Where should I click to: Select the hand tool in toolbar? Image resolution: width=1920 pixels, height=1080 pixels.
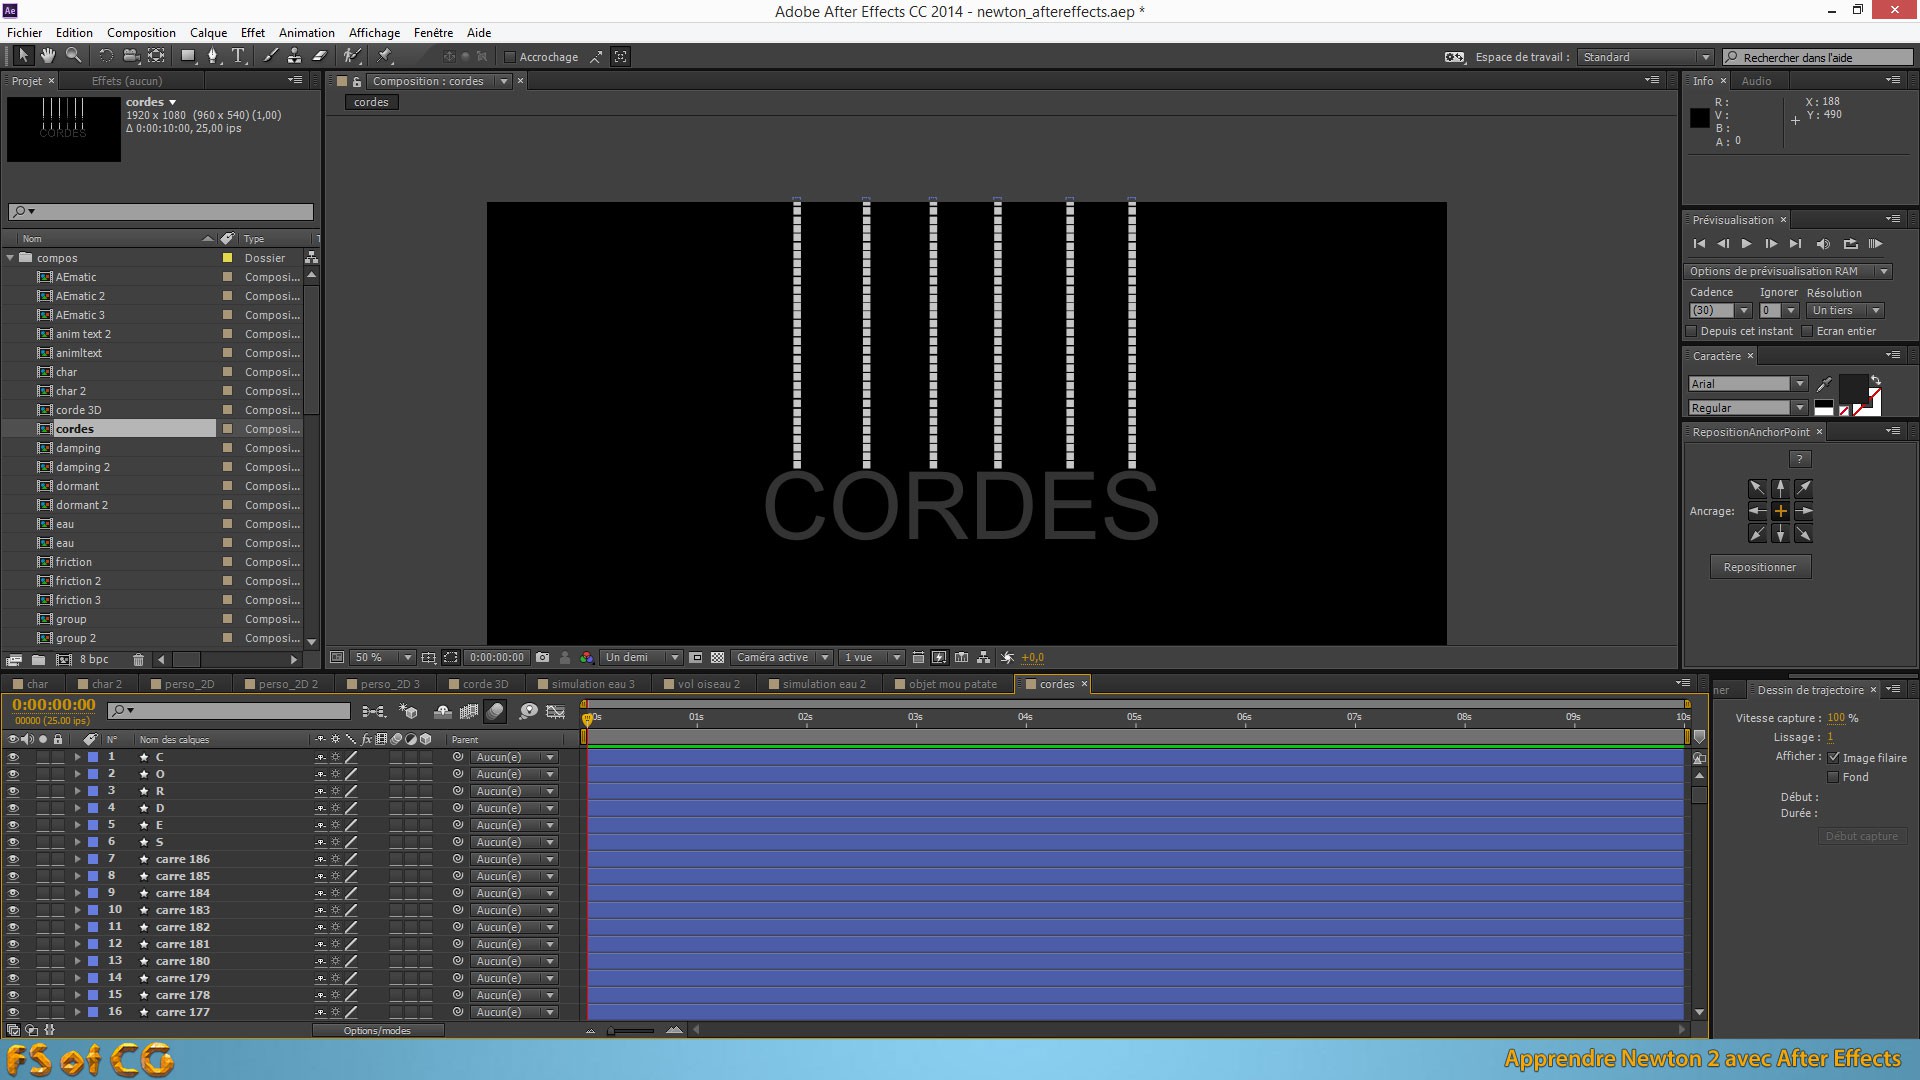click(46, 55)
